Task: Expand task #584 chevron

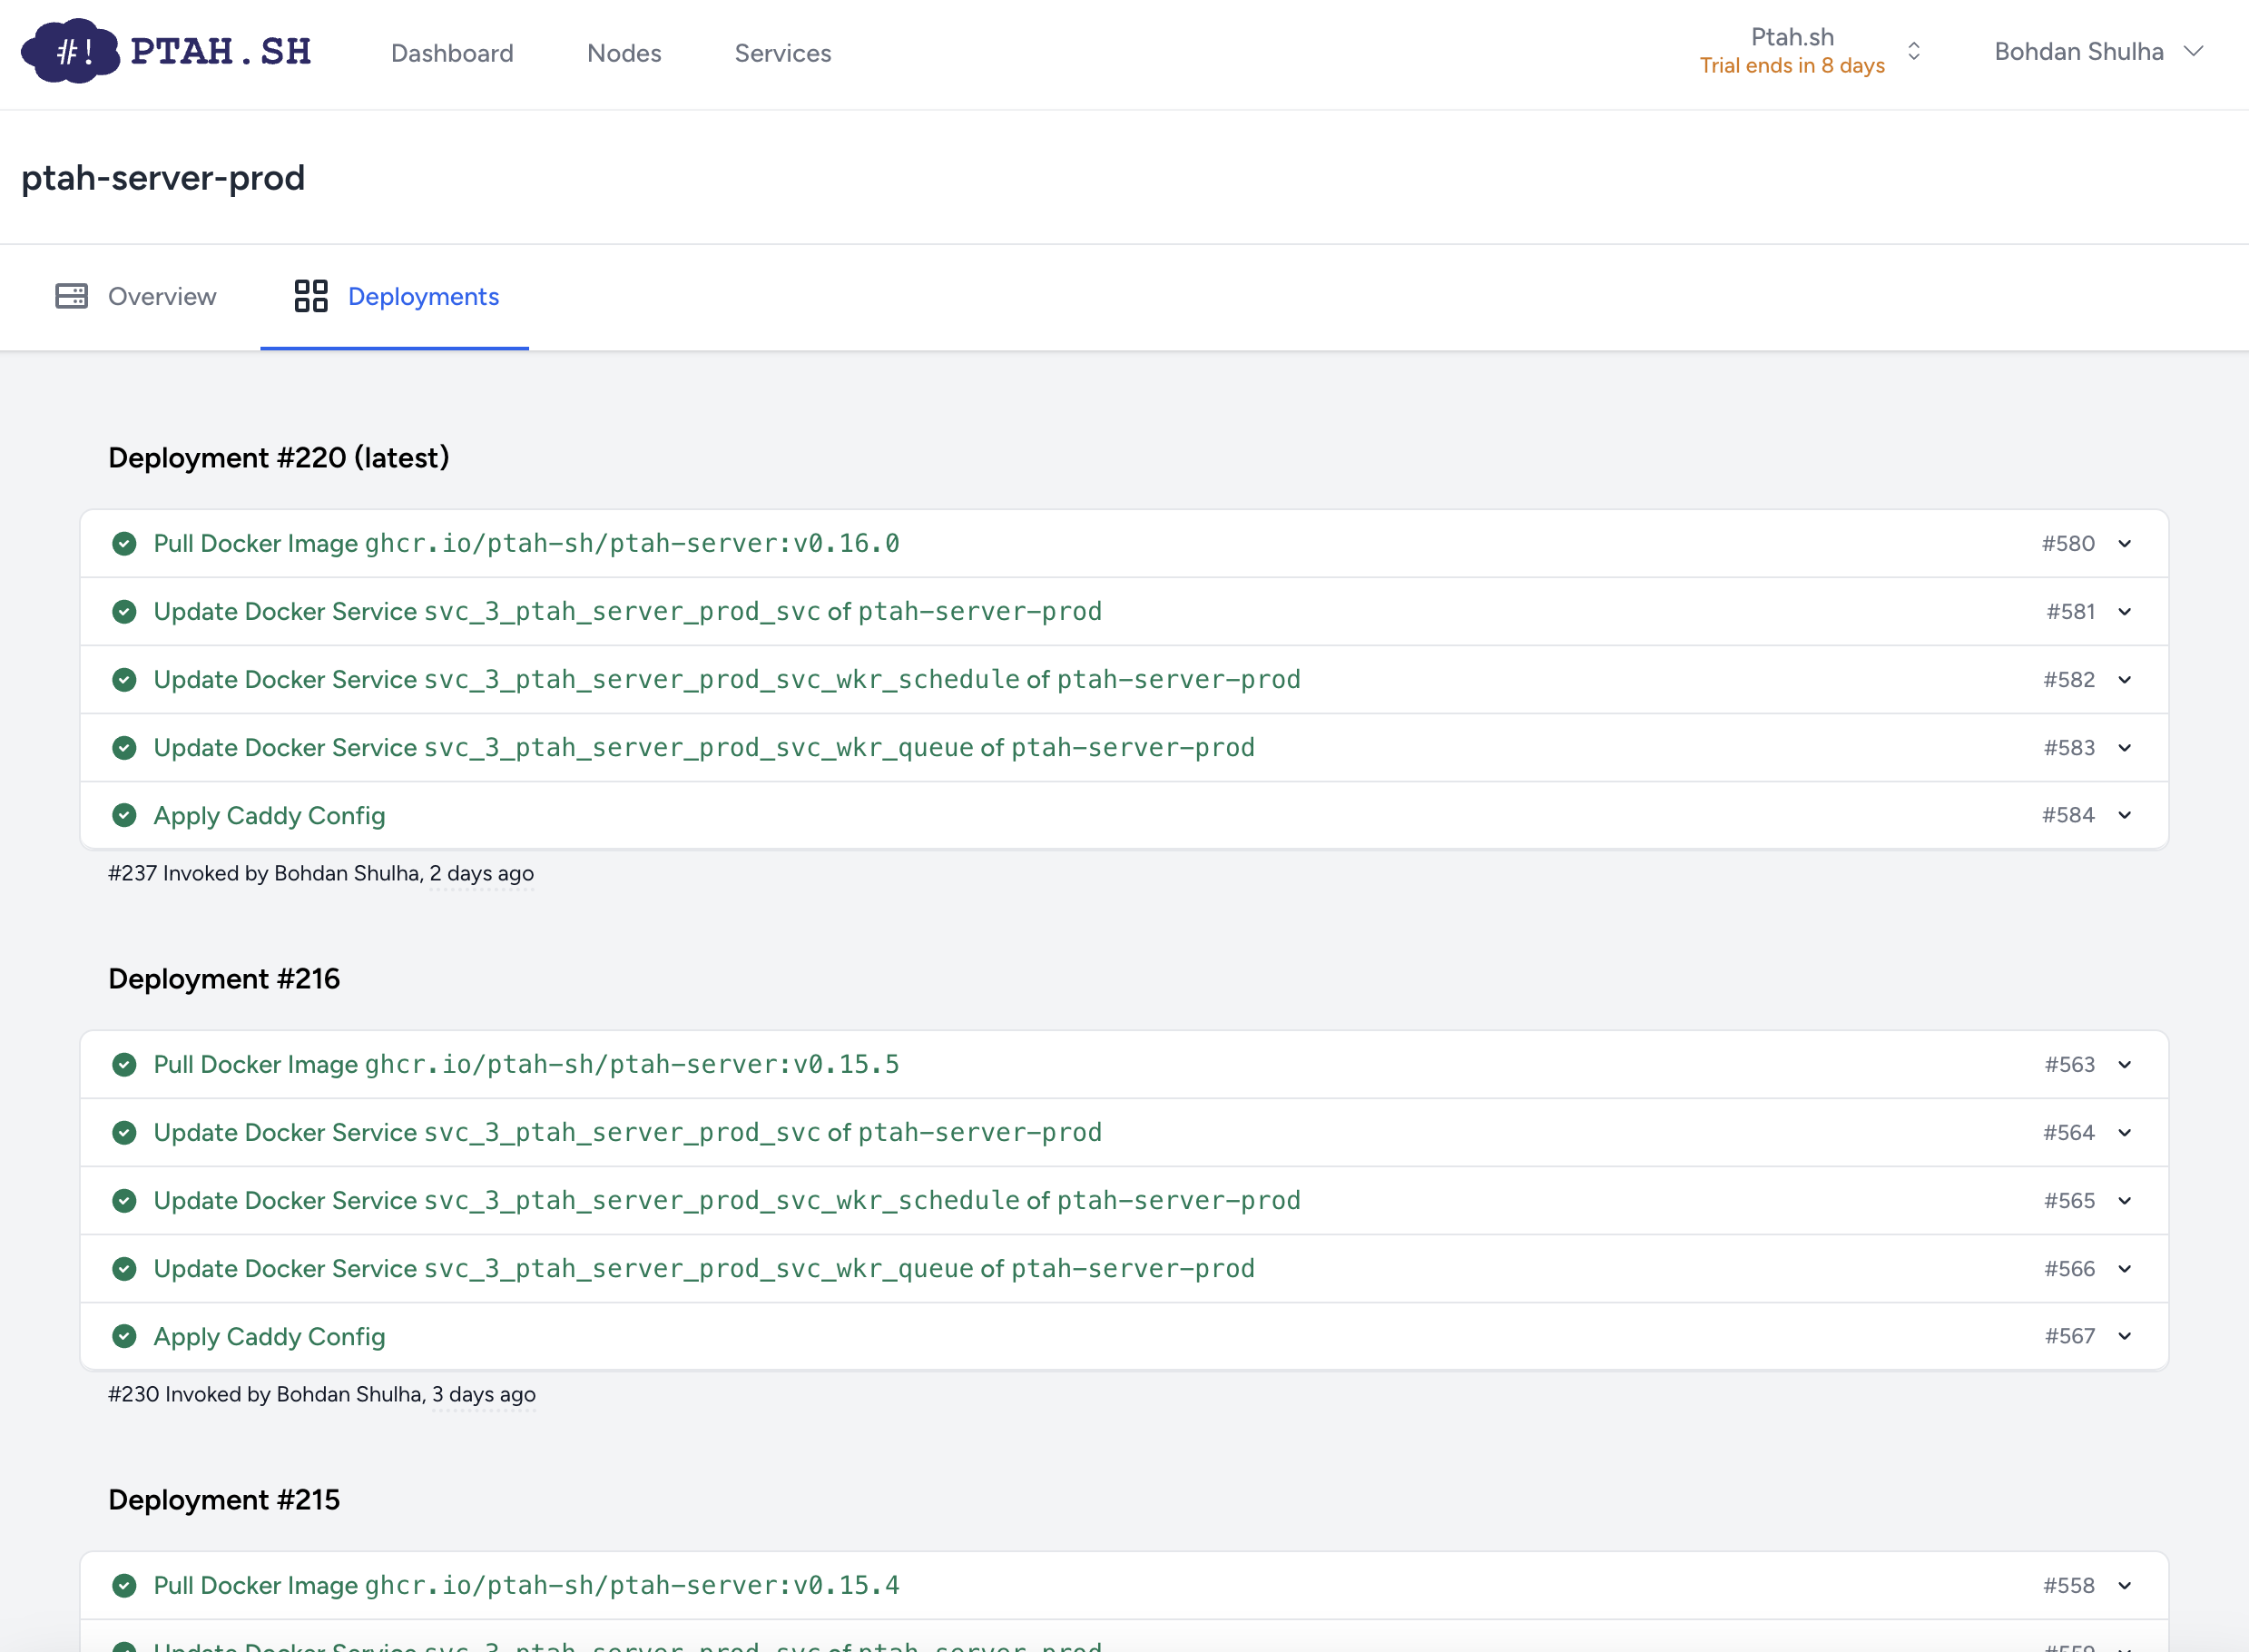Action: (x=2125, y=815)
